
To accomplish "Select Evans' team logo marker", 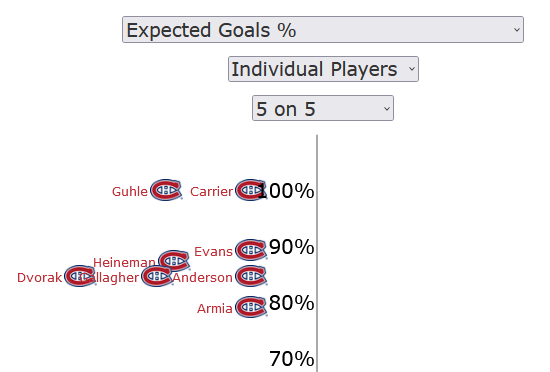I will click(x=251, y=250).
